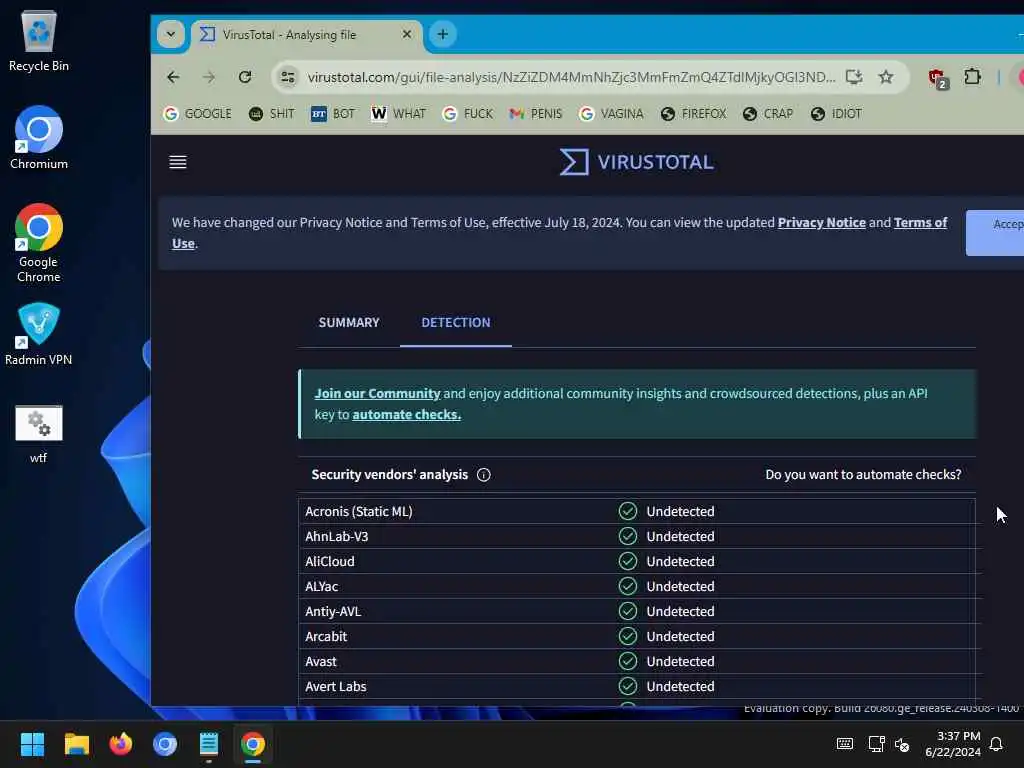Click the network display tray icon

(876, 744)
